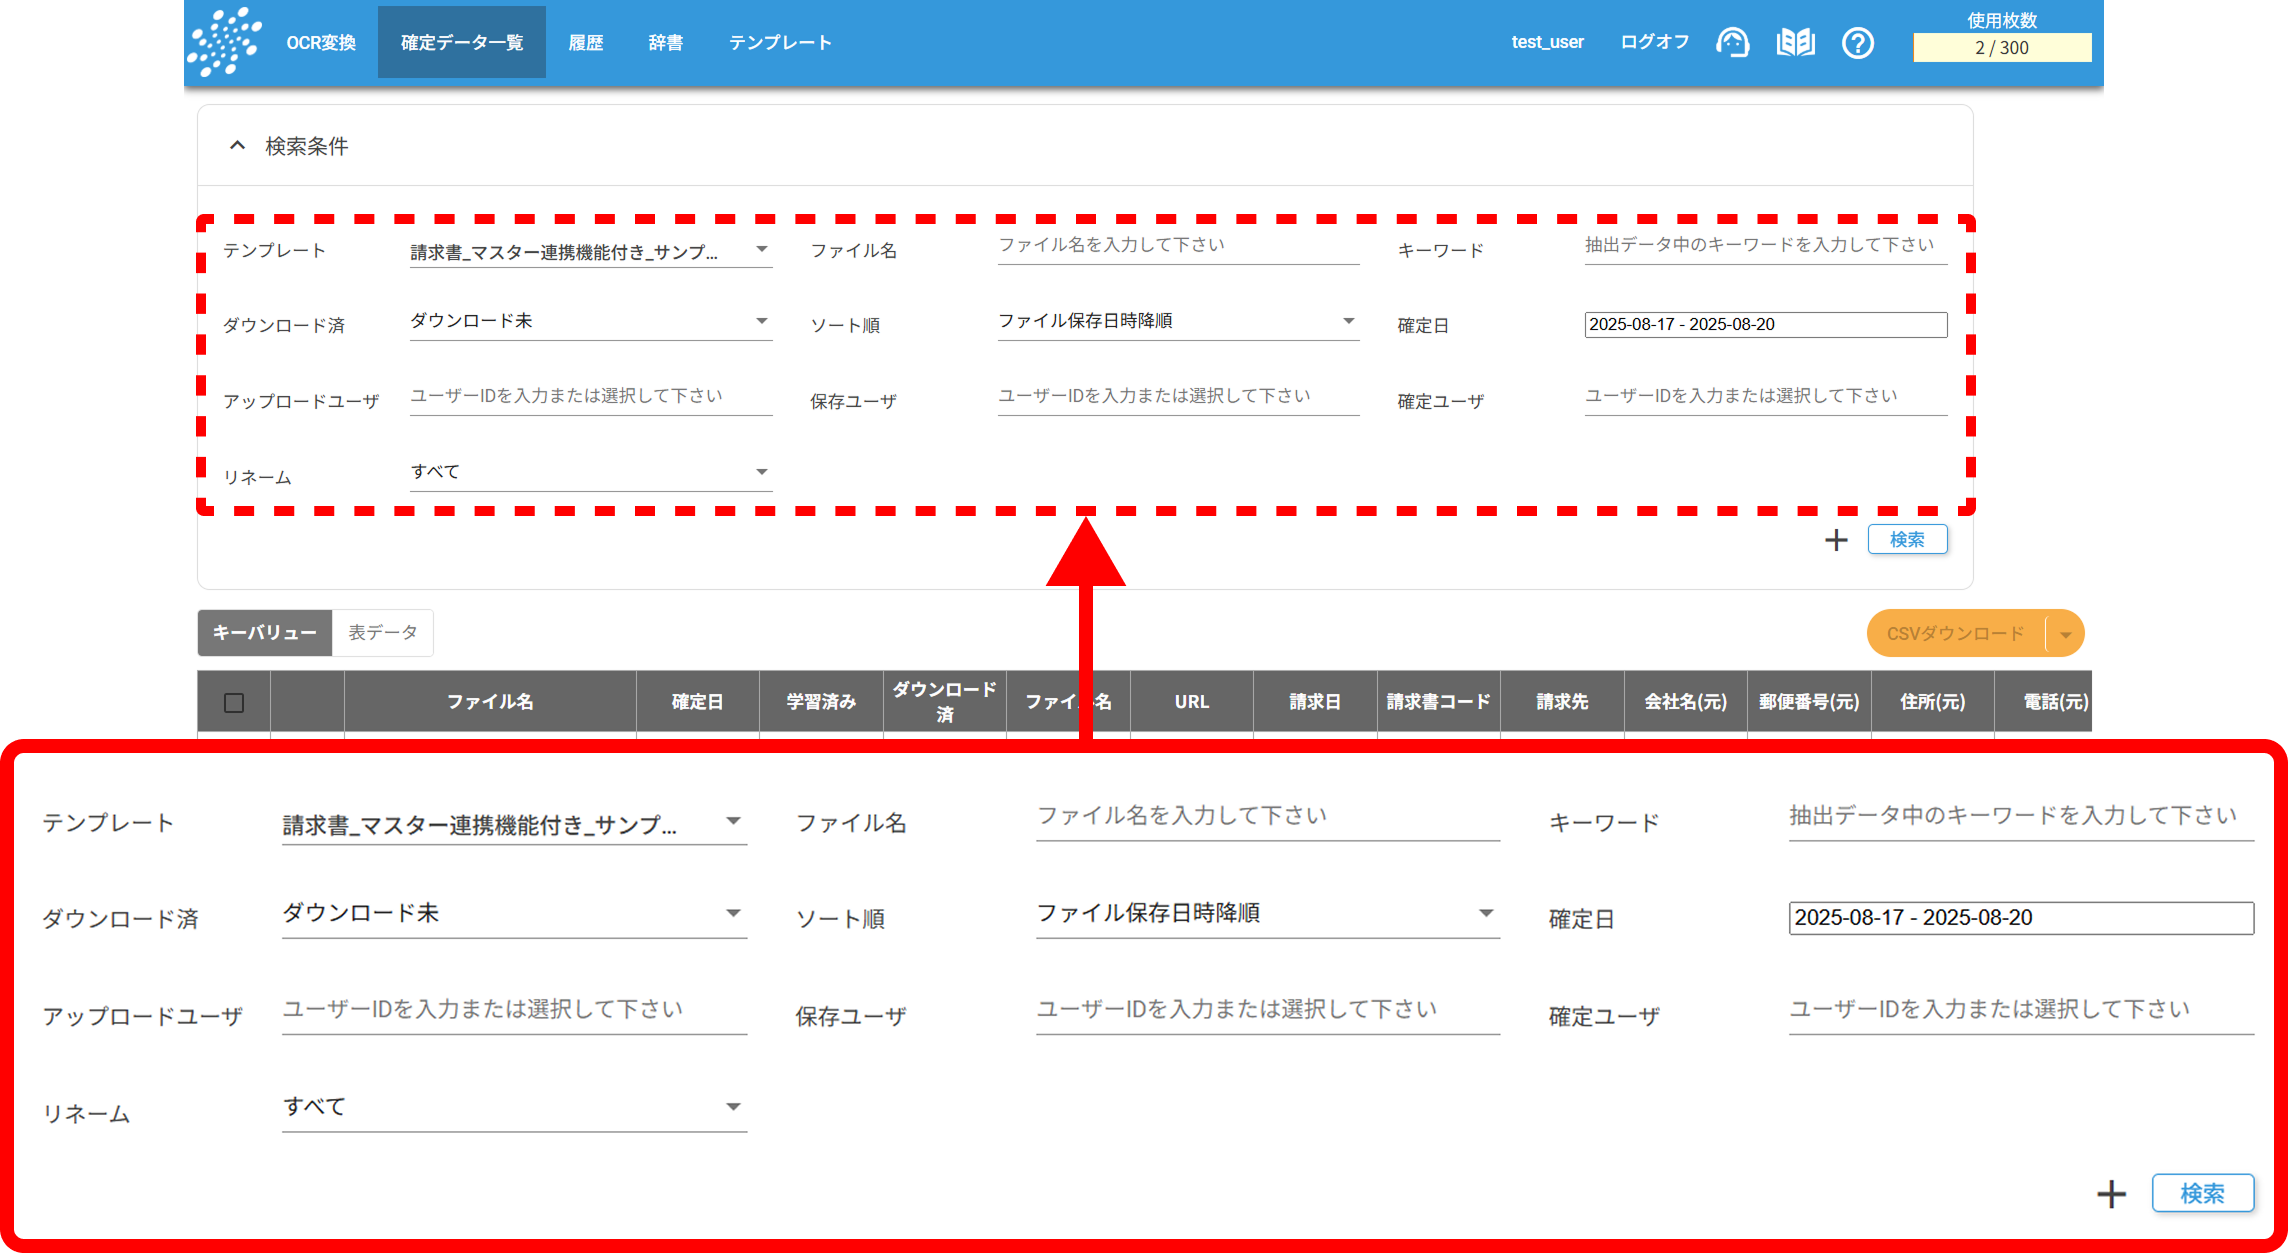Screen dimensions: 2288x1253
Task: Open the manual book icon
Action: pos(1795,43)
